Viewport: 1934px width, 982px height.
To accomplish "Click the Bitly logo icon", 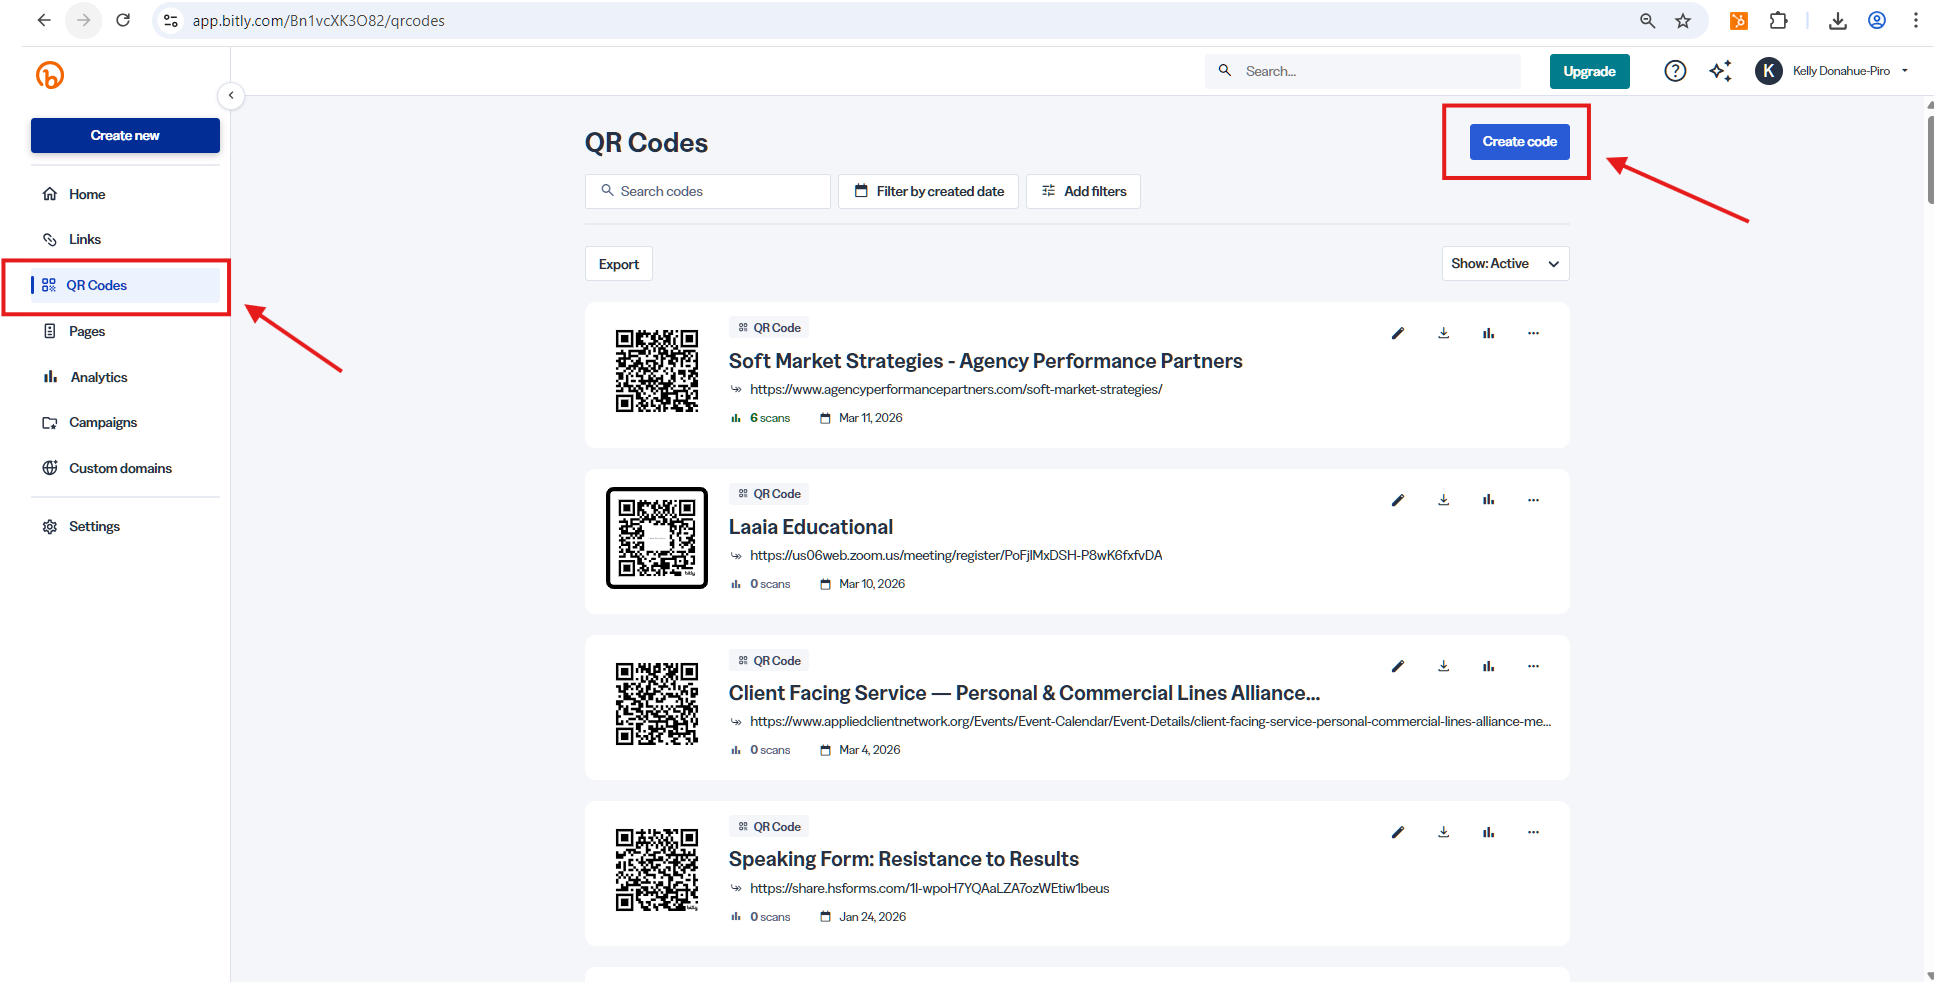I will (50, 75).
